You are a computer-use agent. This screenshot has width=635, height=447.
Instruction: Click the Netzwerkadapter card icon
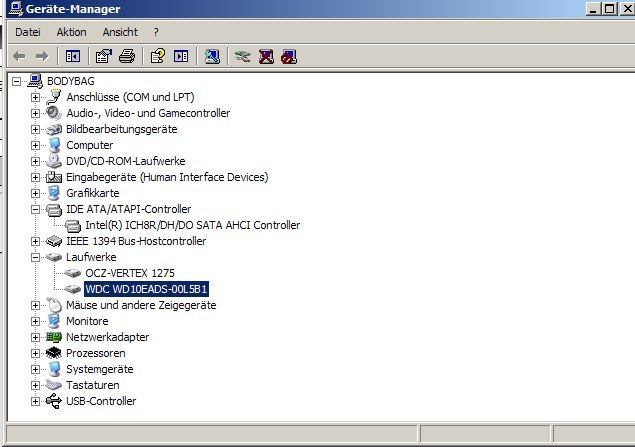tap(54, 337)
